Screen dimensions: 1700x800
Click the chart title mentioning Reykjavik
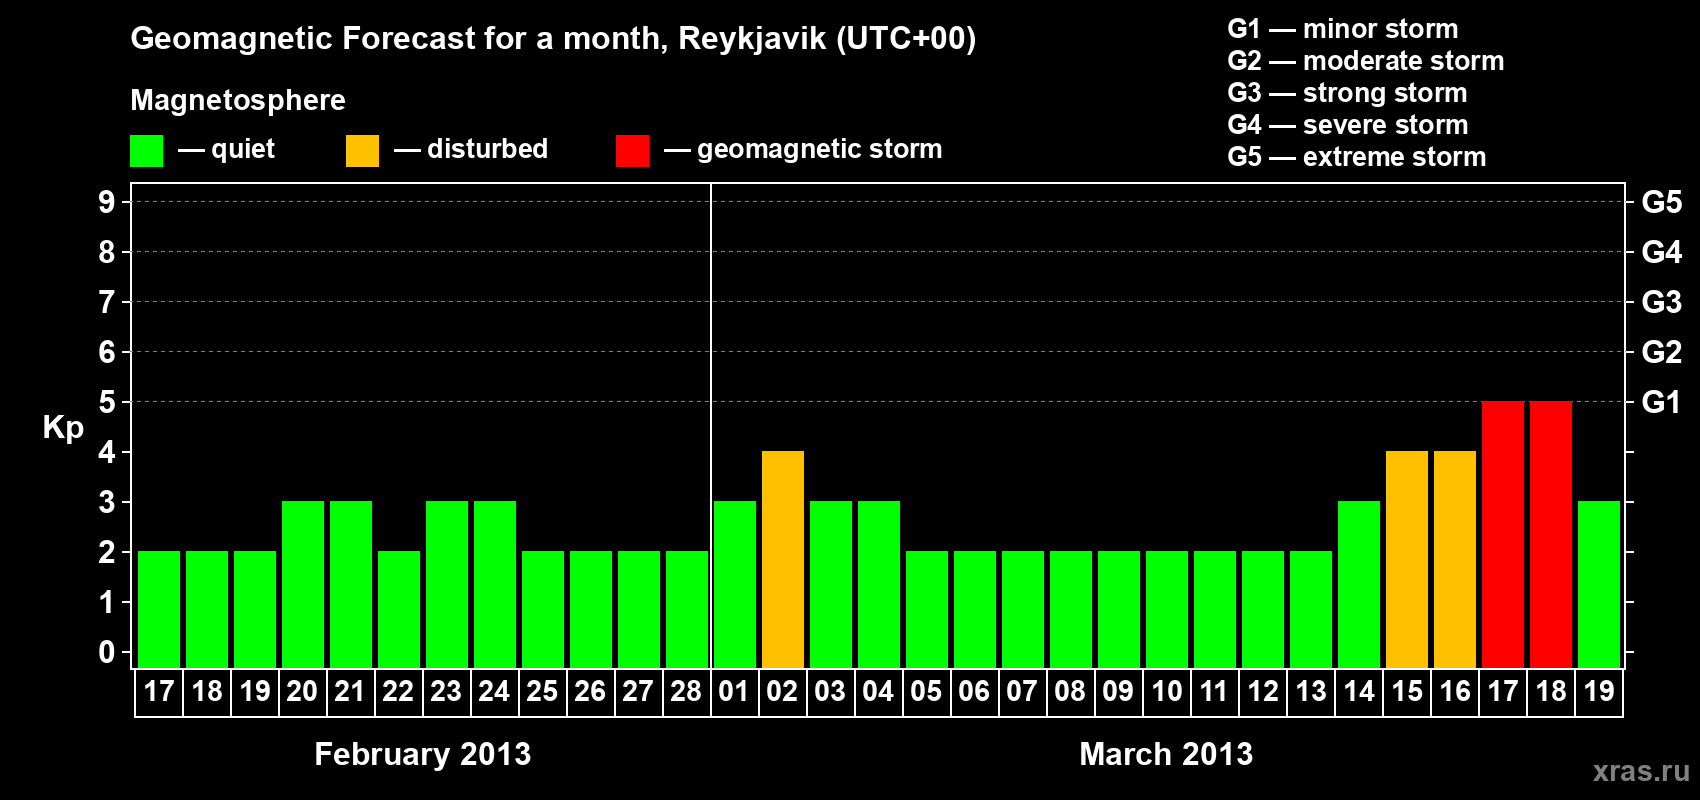coord(553,39)
